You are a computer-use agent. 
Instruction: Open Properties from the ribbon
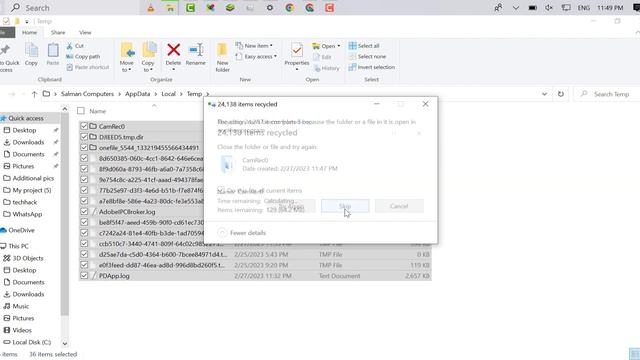[x=297, y=56]
